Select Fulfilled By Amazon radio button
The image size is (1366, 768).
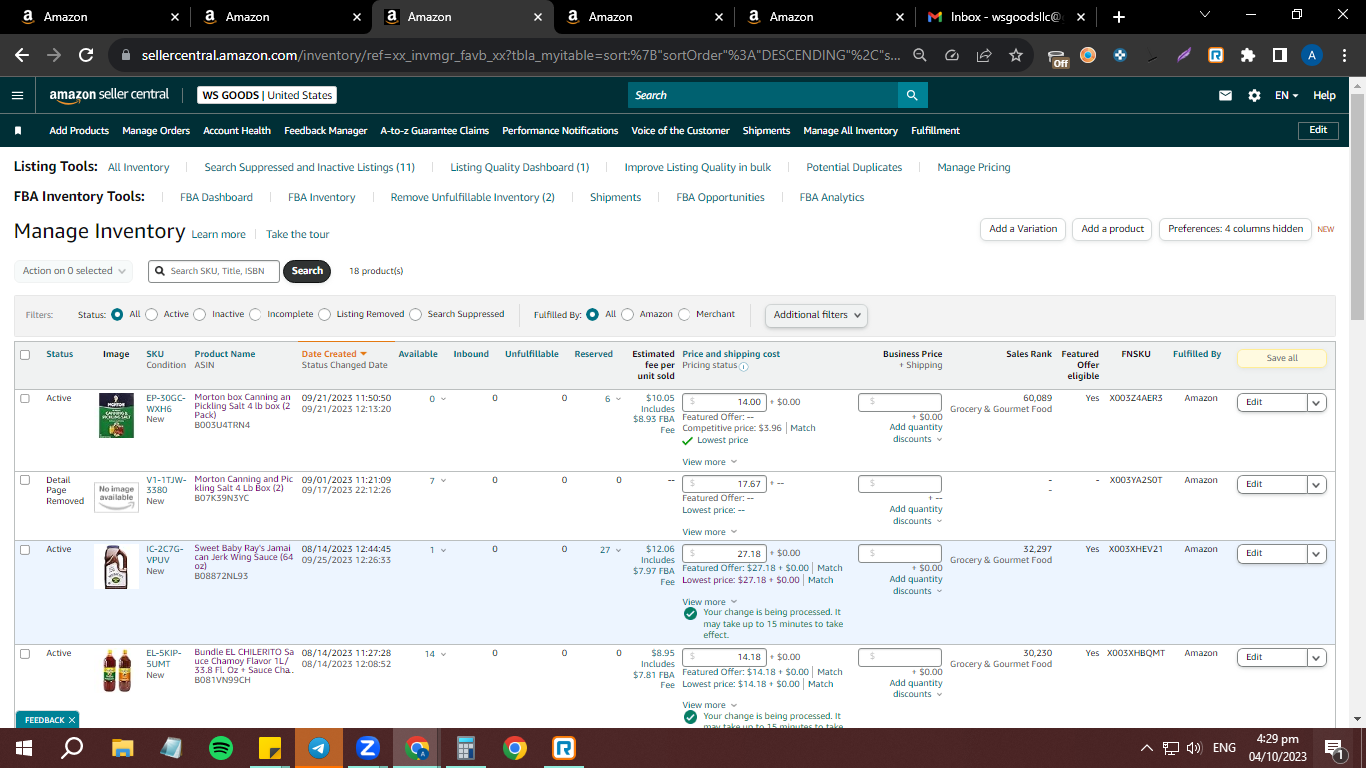pyautogui.click(x=628, y=314)
